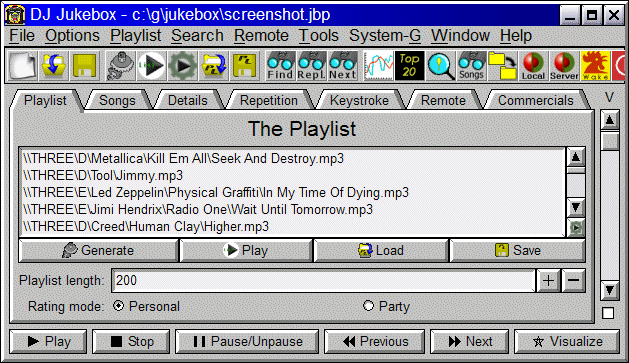Skip to the Next song button
Screen dimensions: 629x363
[x=470, y=342]
